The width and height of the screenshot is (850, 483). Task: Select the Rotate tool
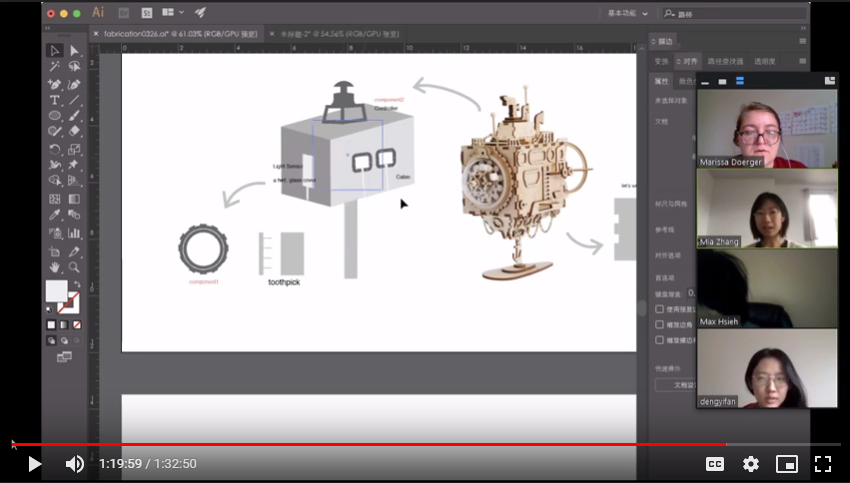(54, 149)
